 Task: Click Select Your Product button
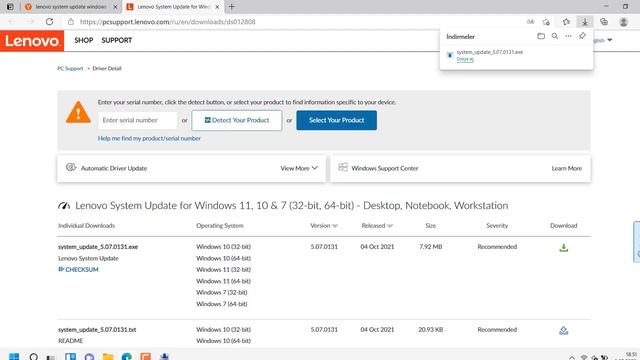[x=336, y=120]
